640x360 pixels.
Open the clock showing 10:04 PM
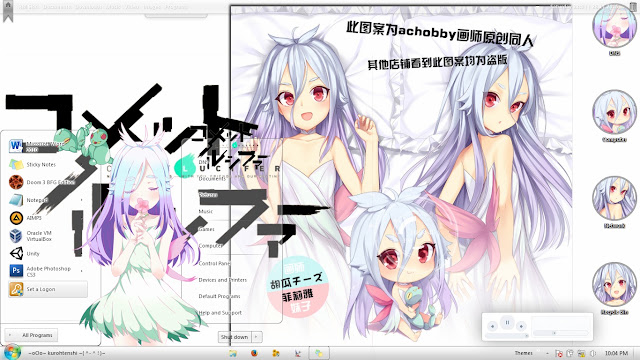[616, 353]
